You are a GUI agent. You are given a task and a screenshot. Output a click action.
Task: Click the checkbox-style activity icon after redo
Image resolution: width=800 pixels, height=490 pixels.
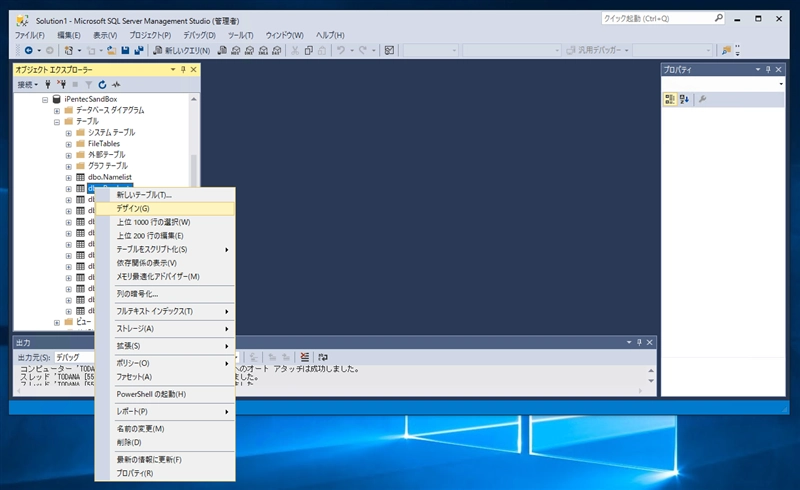389,50
